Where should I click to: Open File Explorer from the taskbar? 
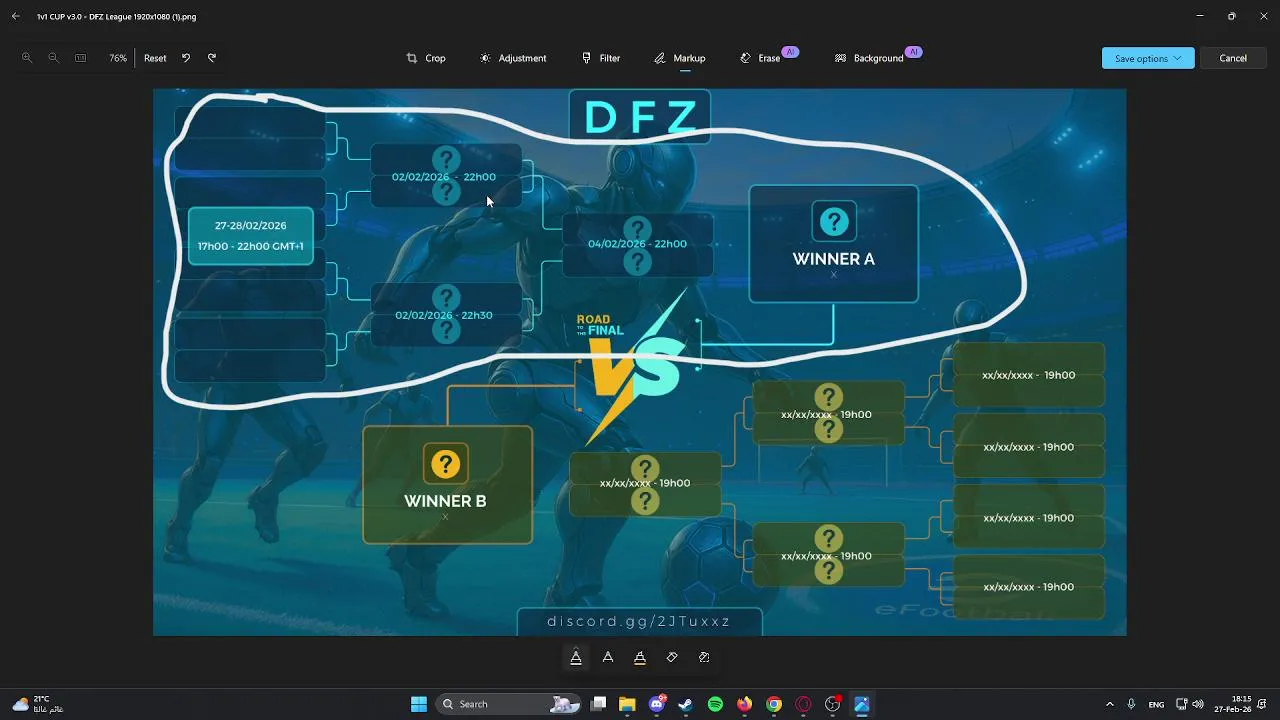coord(627,704)
